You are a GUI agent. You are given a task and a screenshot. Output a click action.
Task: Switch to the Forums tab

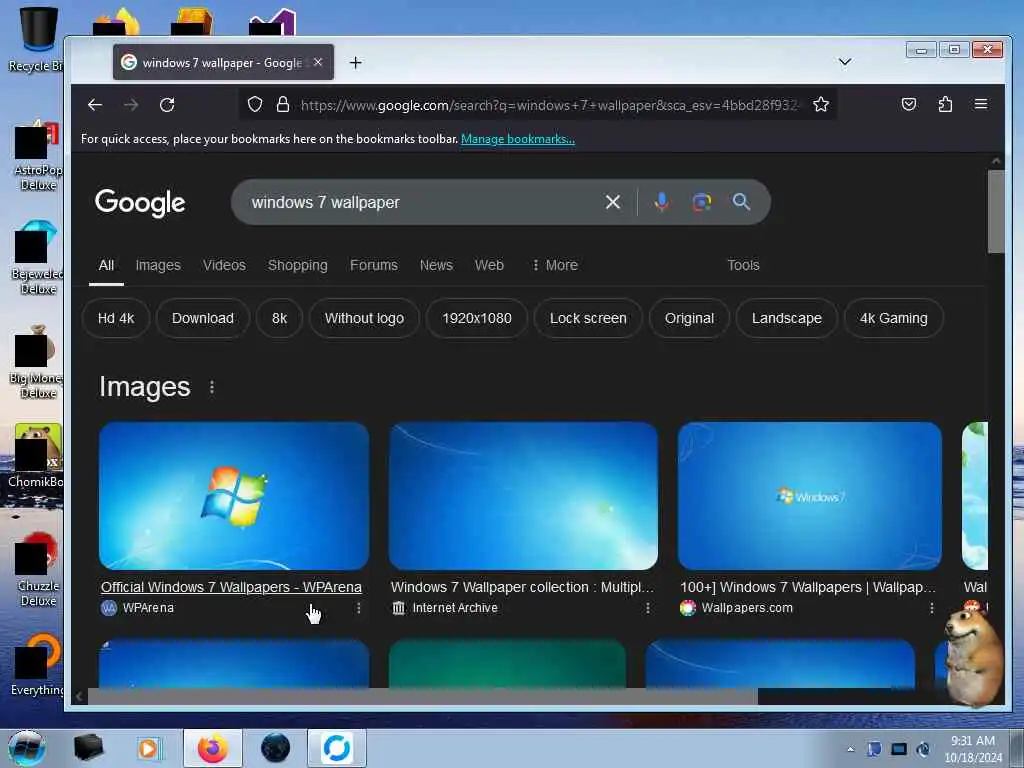point(374,265)
